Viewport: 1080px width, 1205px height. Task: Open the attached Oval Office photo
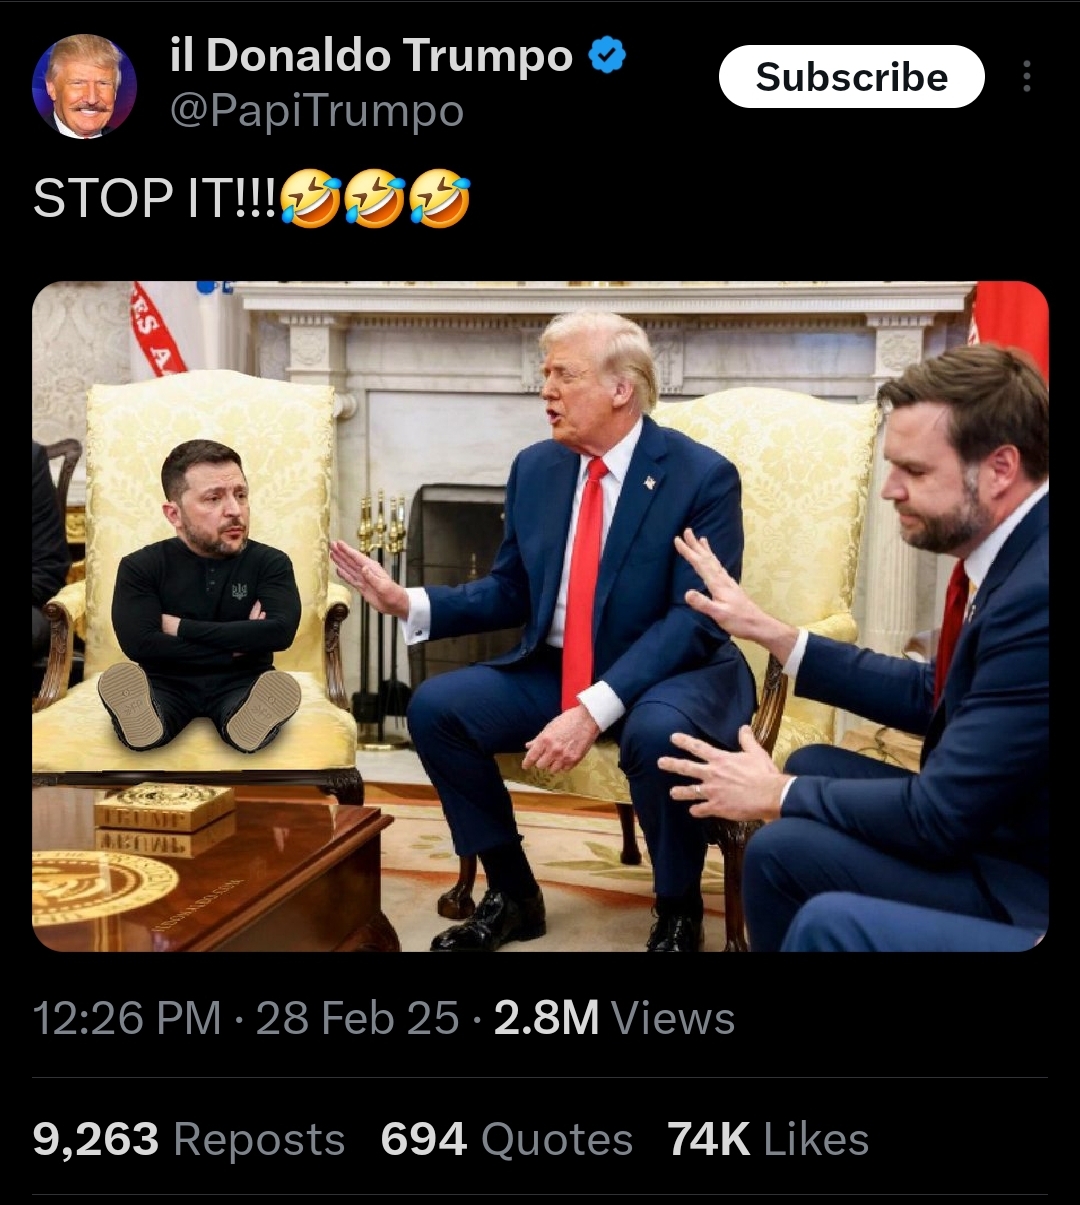point(540,616)
